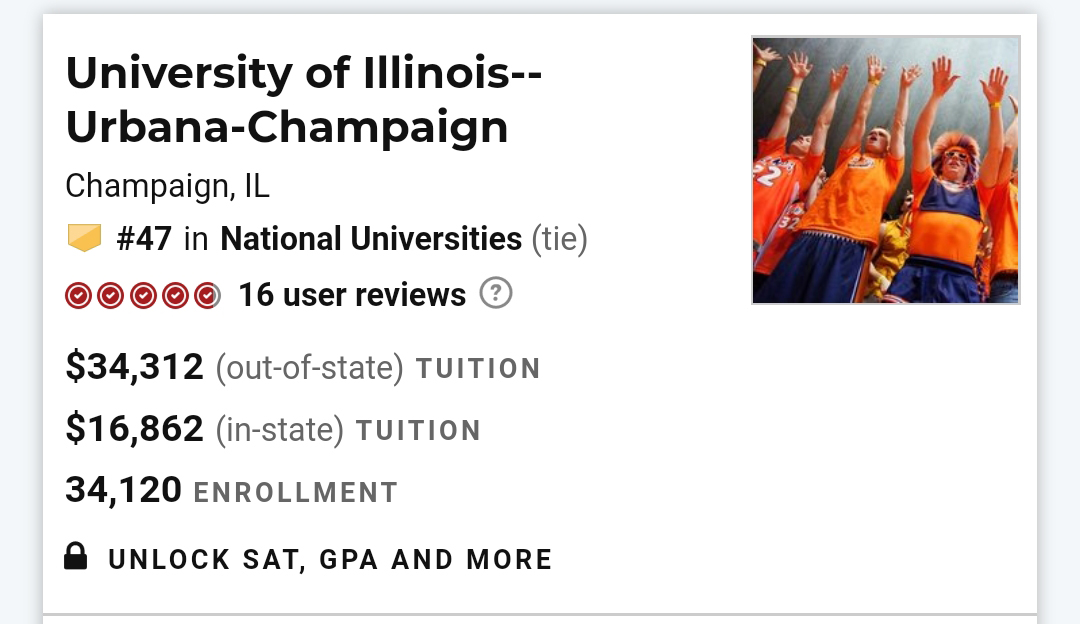
Task: View the orange-clad fans school photo
Action: coord(885,170)
